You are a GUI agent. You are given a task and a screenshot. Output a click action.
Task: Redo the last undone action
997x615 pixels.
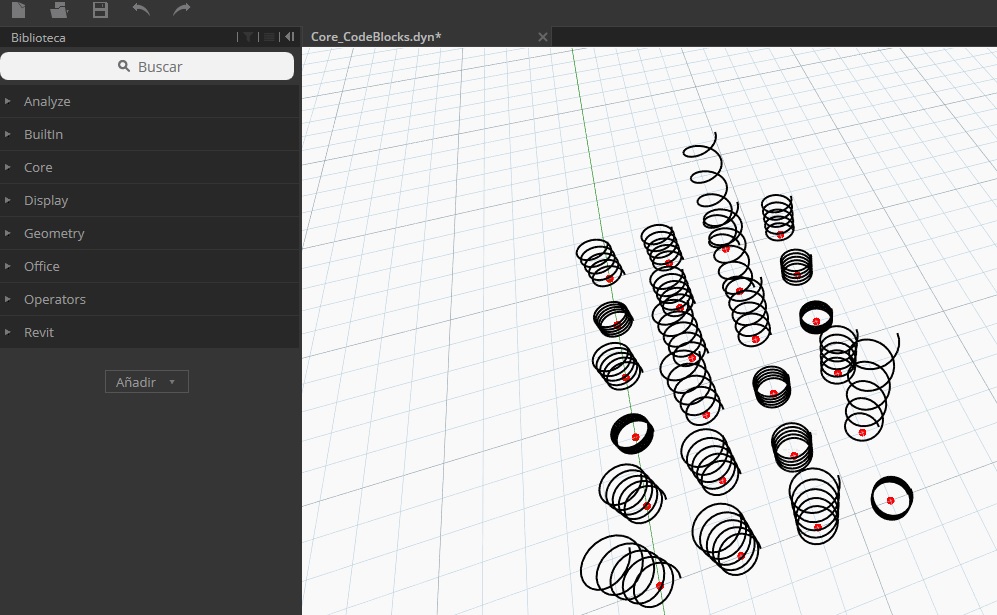(x=181, y=10)
